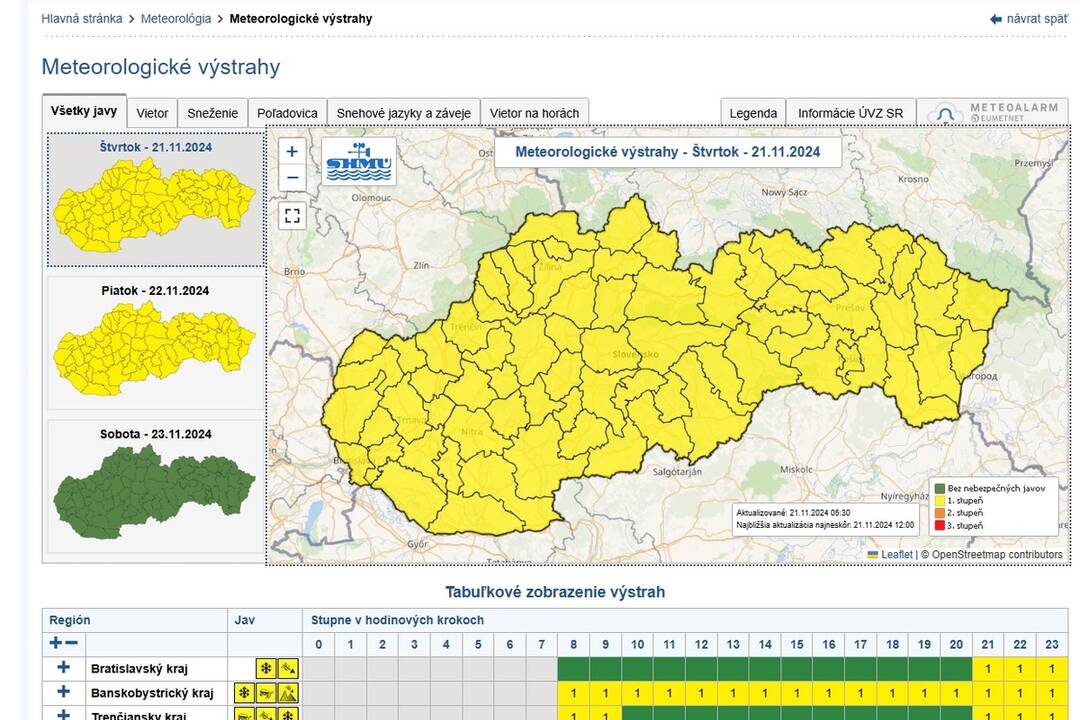
Task: Zoom in on the warnings map
Action: (x=292, y=152)
